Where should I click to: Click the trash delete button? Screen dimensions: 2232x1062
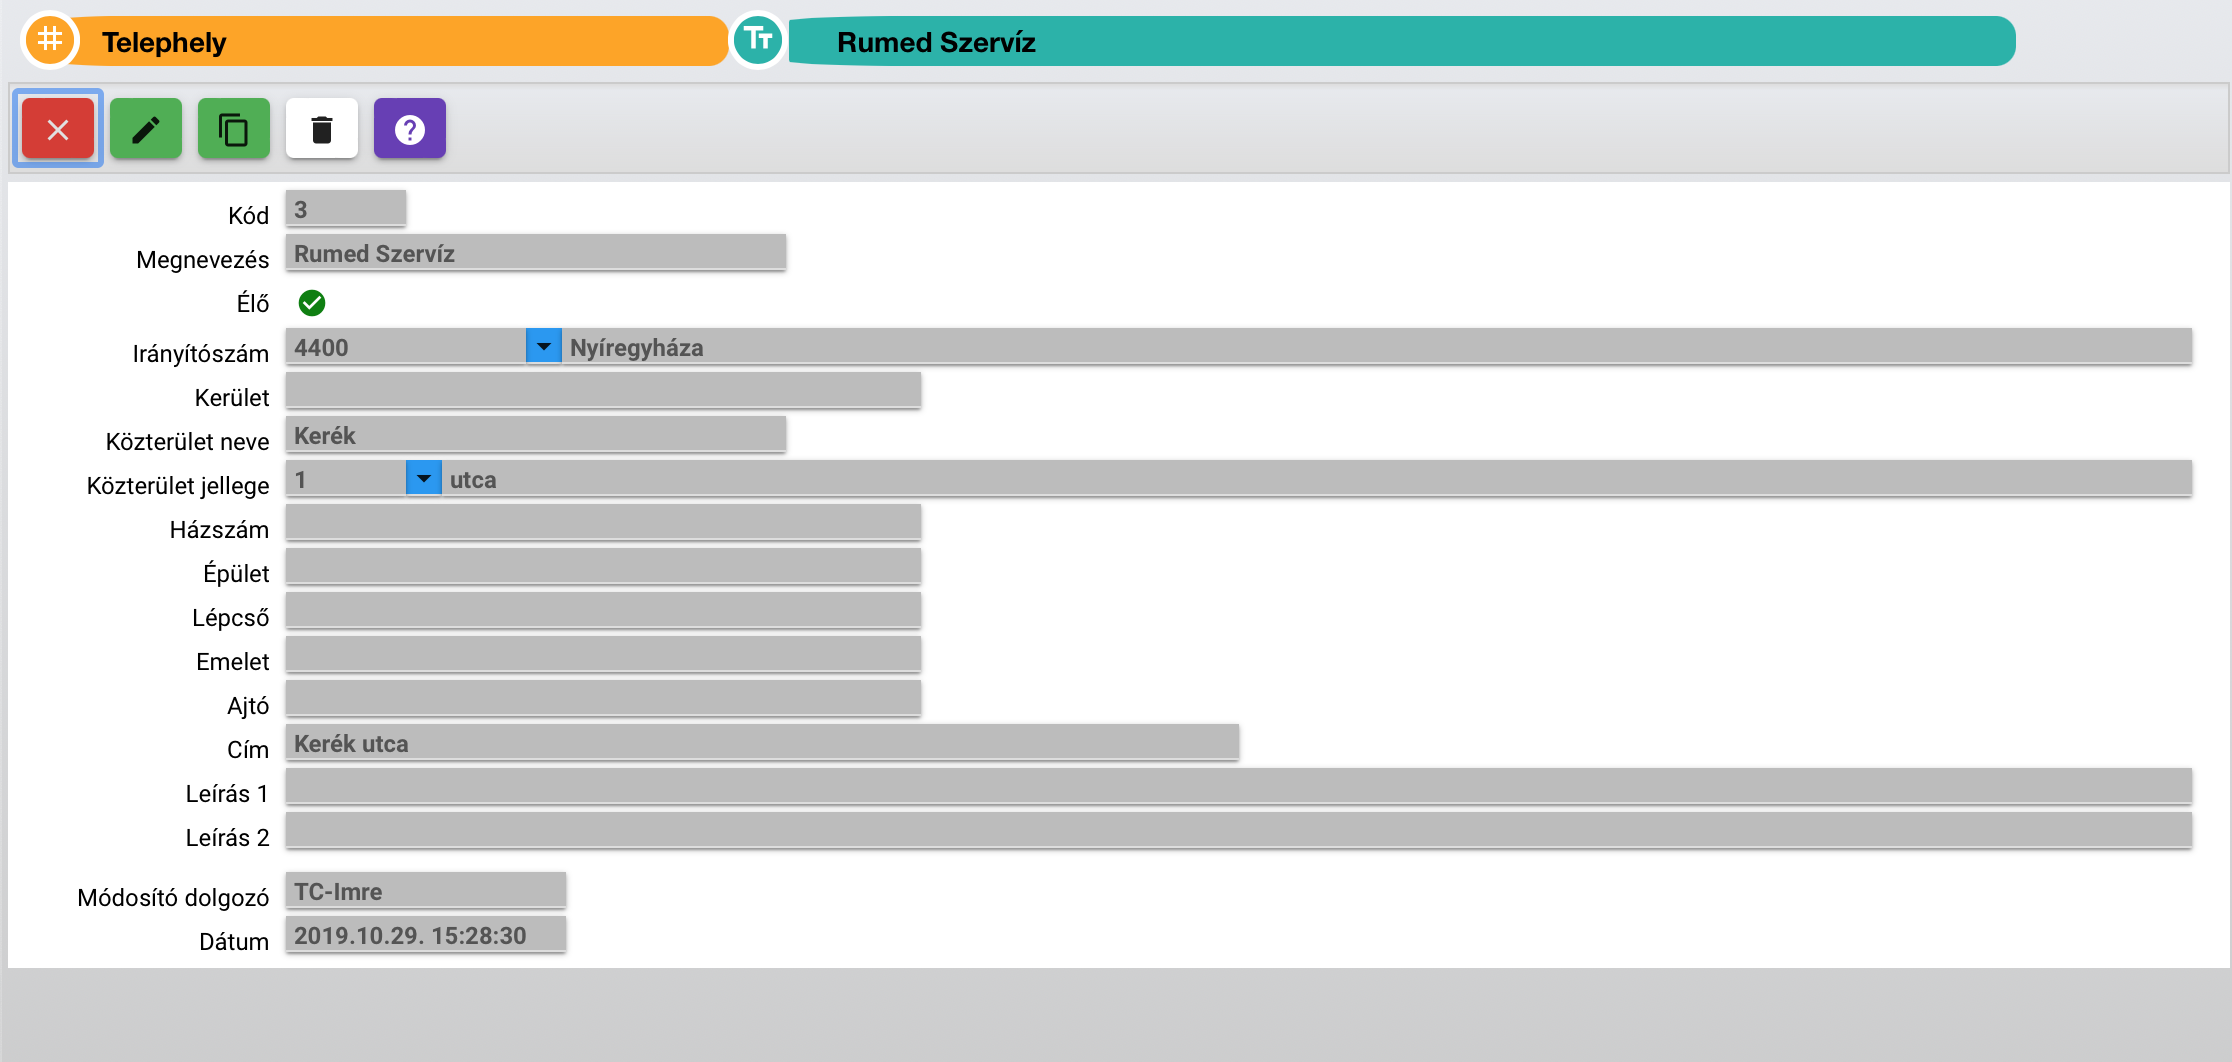(x=322, y=129)
